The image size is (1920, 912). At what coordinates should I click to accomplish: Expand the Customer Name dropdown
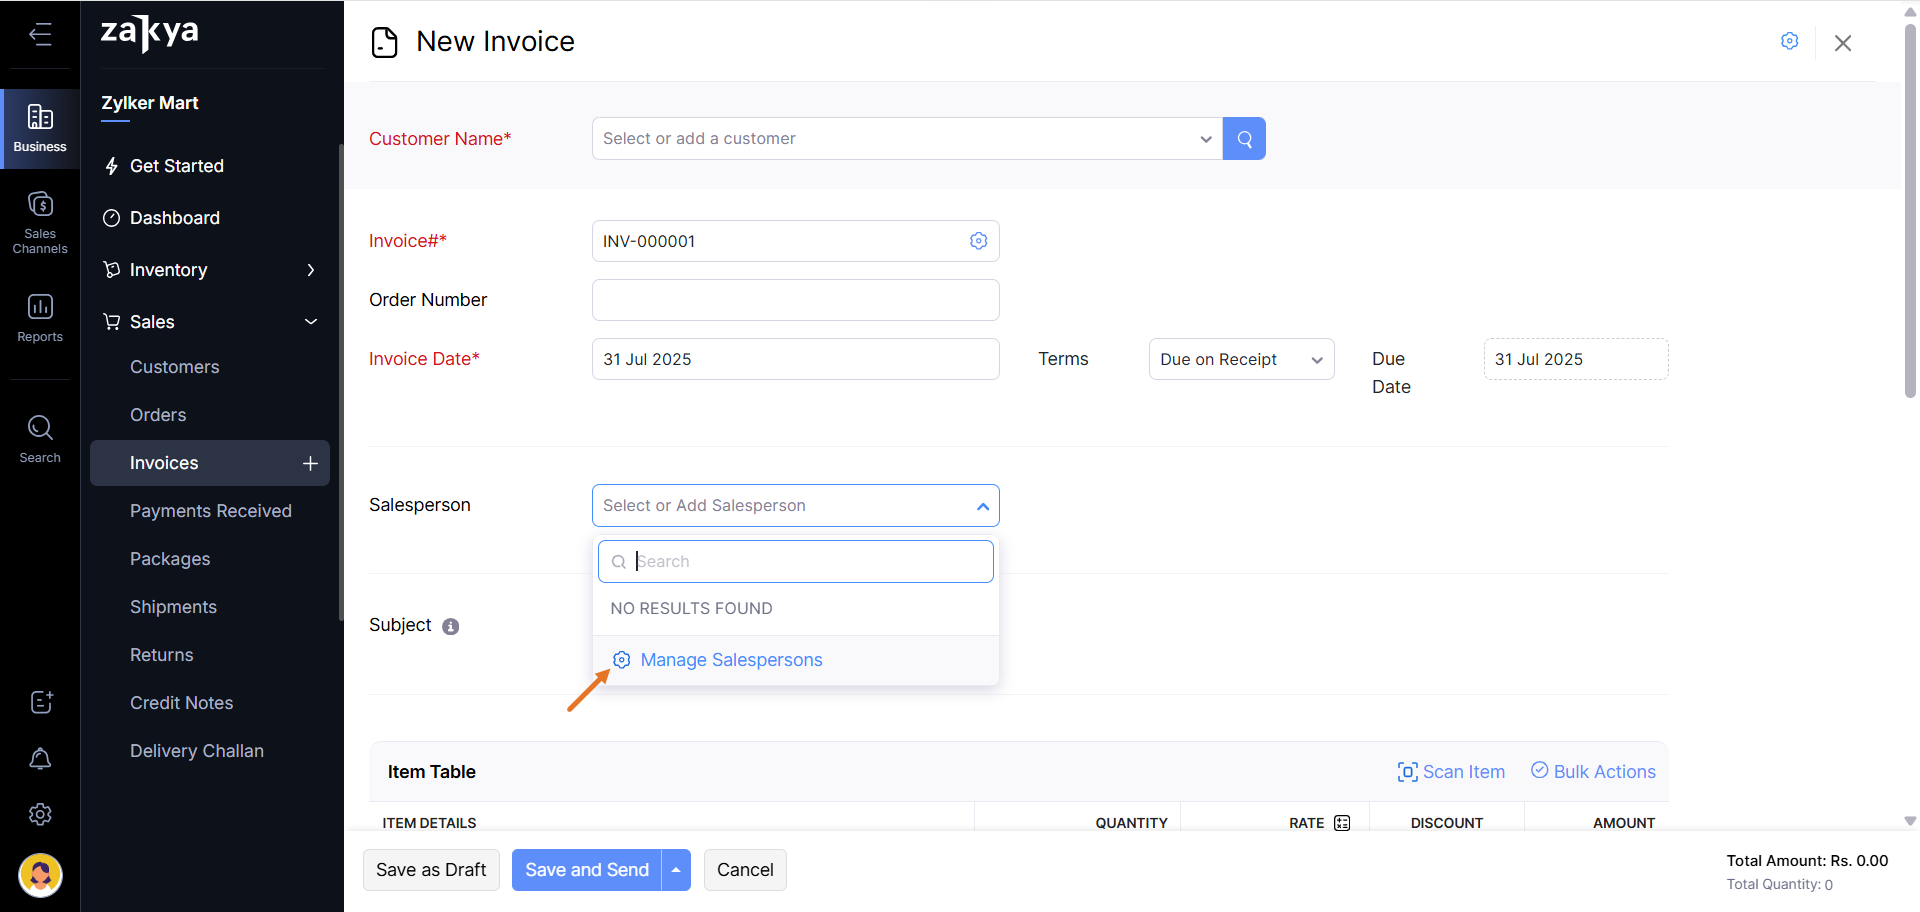tap(1205, 139)
